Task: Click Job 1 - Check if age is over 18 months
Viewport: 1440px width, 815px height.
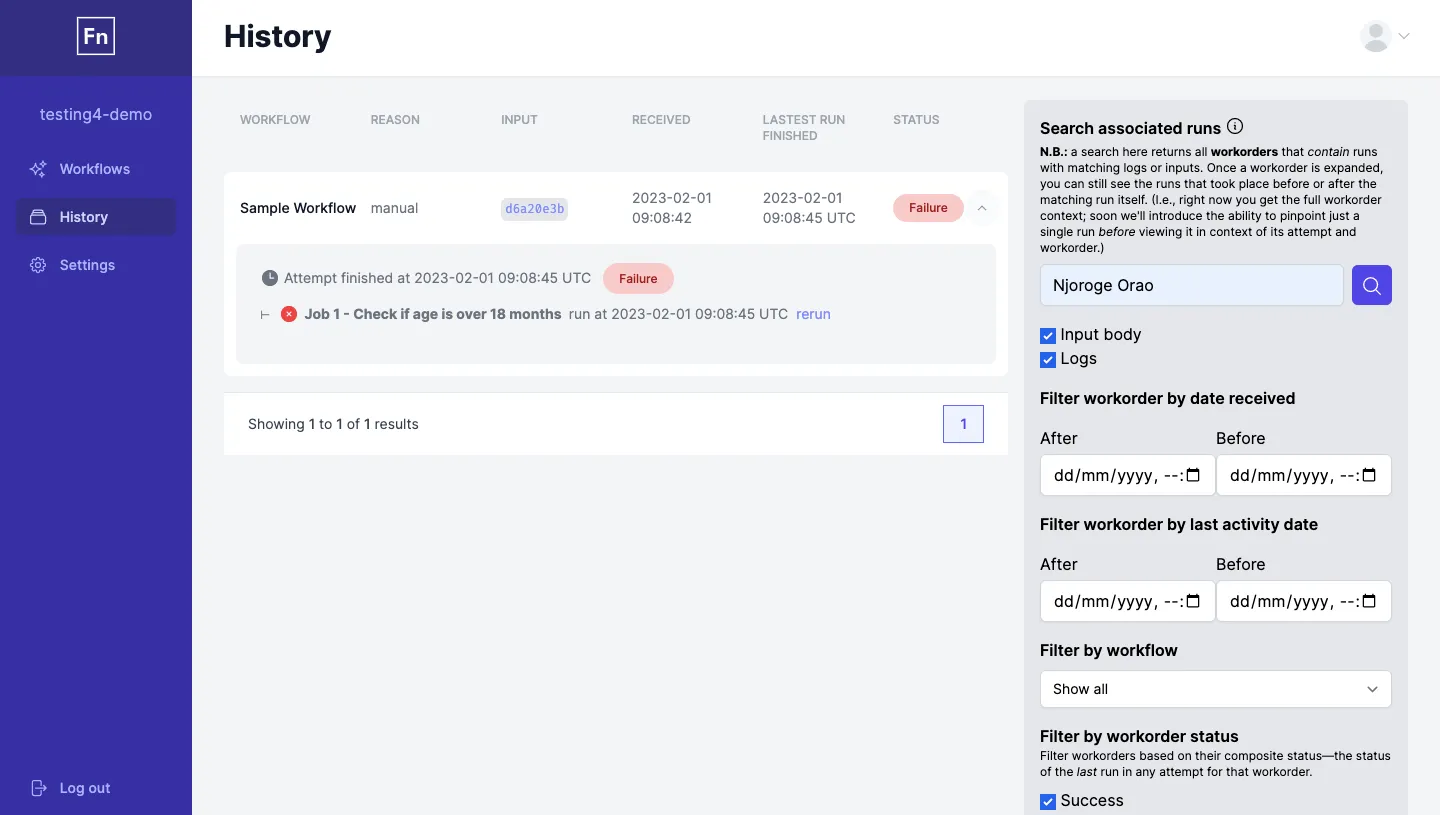Action: 433,314
